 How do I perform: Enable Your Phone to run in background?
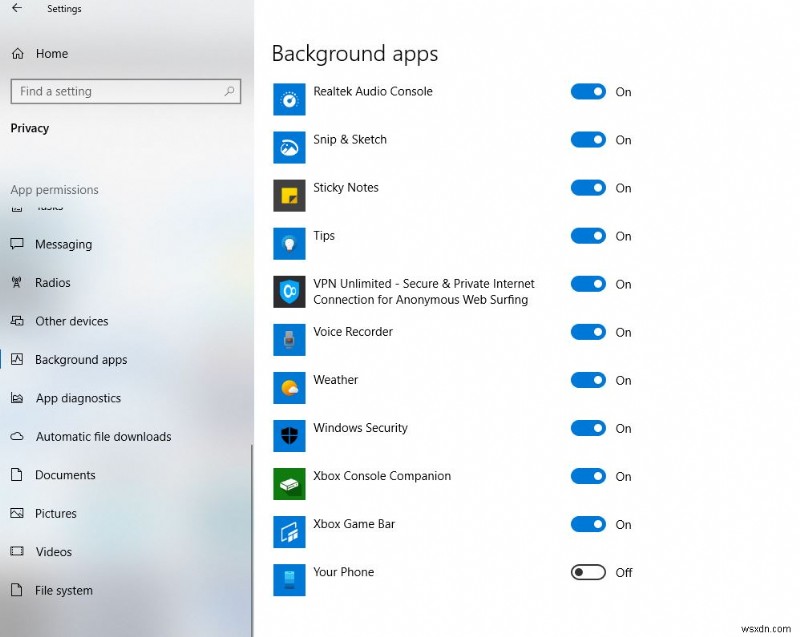589,573
